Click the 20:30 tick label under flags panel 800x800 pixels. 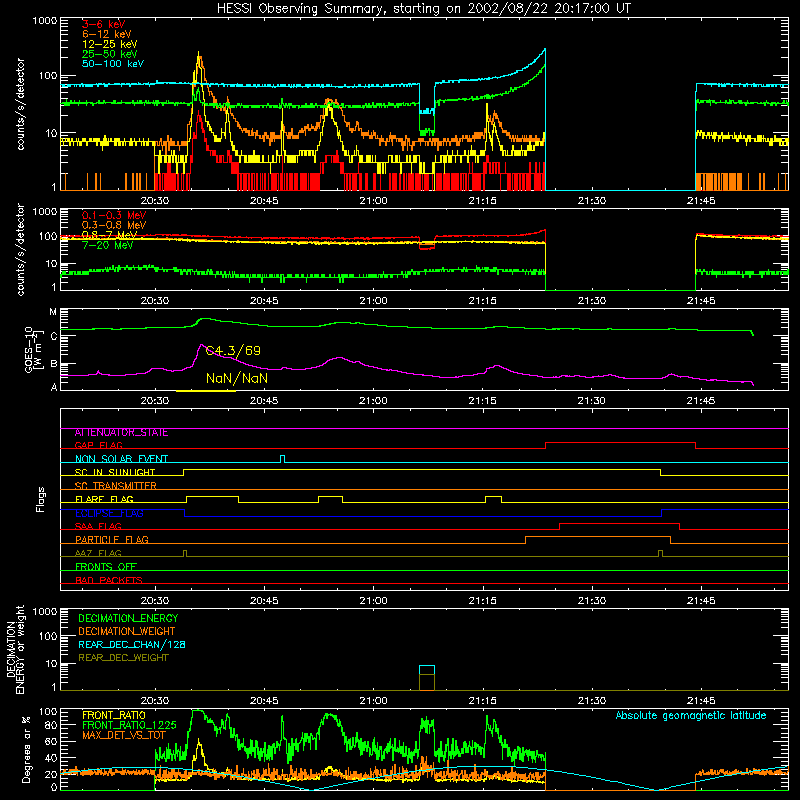155,601
